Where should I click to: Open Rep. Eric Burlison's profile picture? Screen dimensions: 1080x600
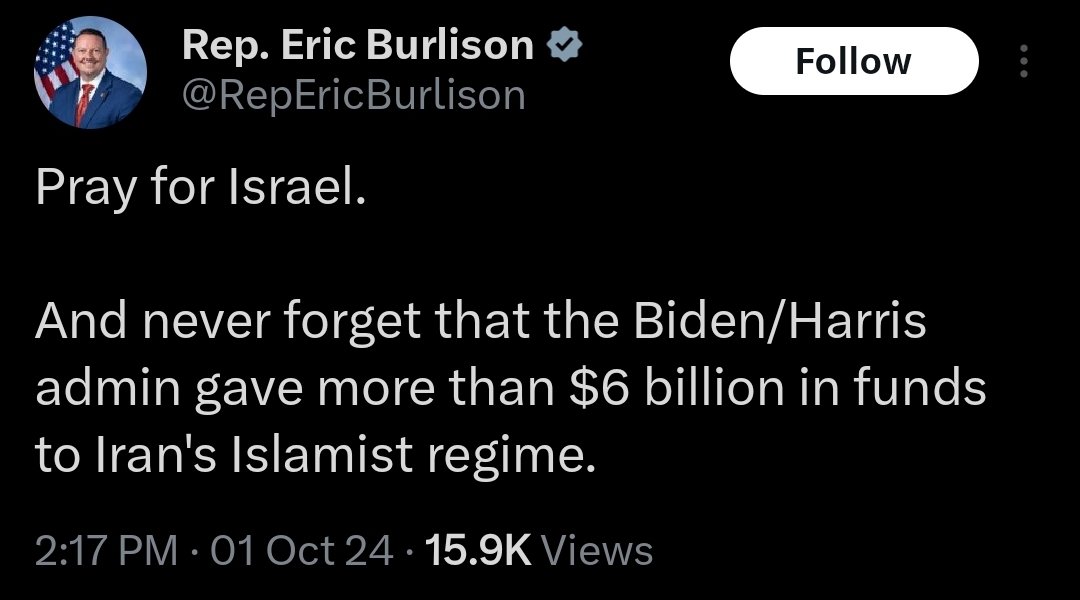(90, 72)
